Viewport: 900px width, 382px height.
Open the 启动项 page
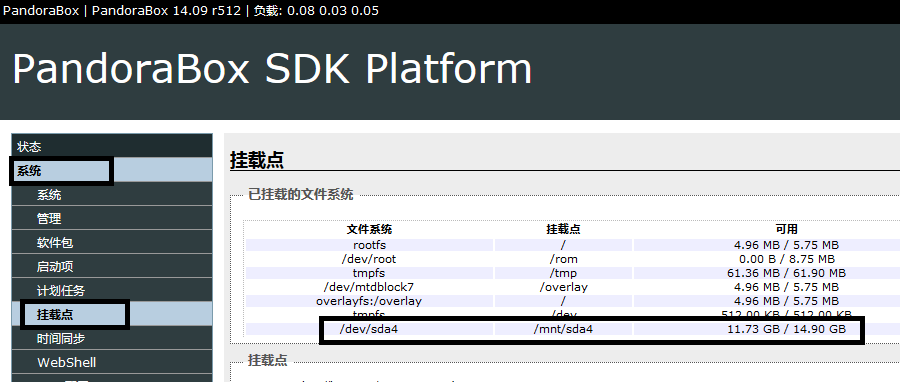pyautogui.click(x=112, y=267)
